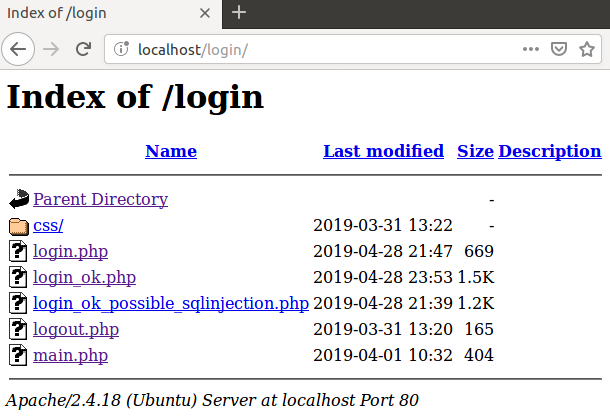Open login_ok_possible_sqlinjection.php link
The width and height of the screenshot is (610, 418).
coord(171,304)
